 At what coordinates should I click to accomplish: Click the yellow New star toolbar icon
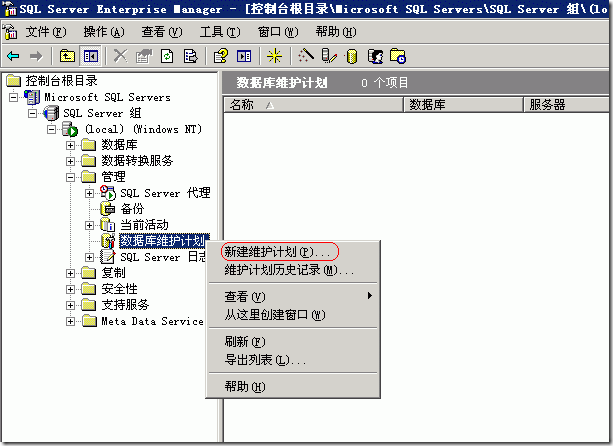point(274,56)
